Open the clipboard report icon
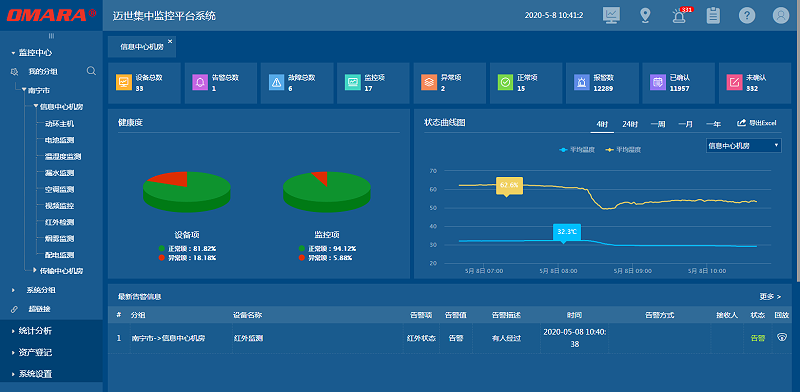This screenshot has width=800, height=392. pyautogui.click(x=713, y=15)
